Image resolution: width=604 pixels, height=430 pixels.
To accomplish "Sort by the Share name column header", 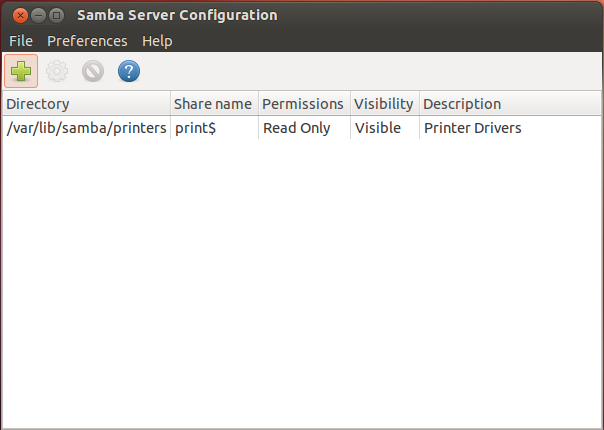I will click(215, 104).
